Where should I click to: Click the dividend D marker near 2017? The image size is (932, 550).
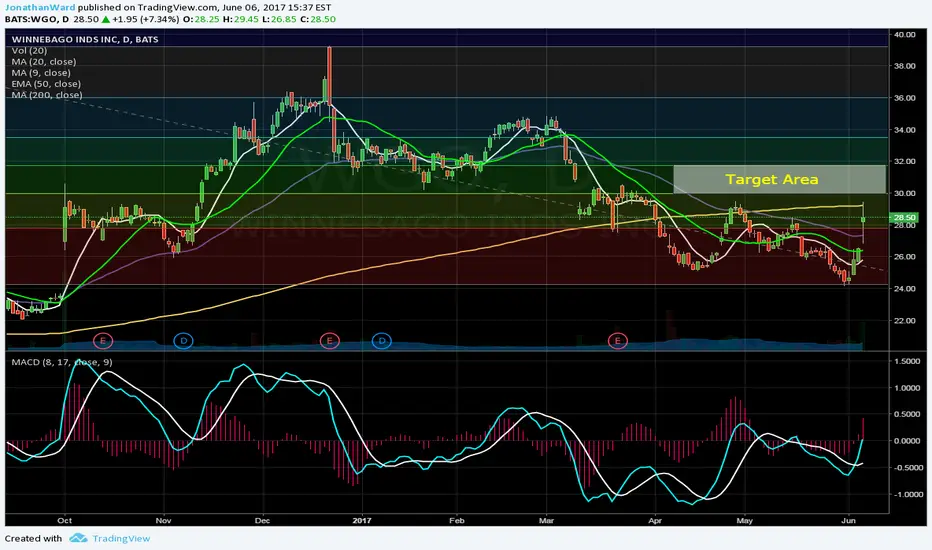click(x=382, y=341)
